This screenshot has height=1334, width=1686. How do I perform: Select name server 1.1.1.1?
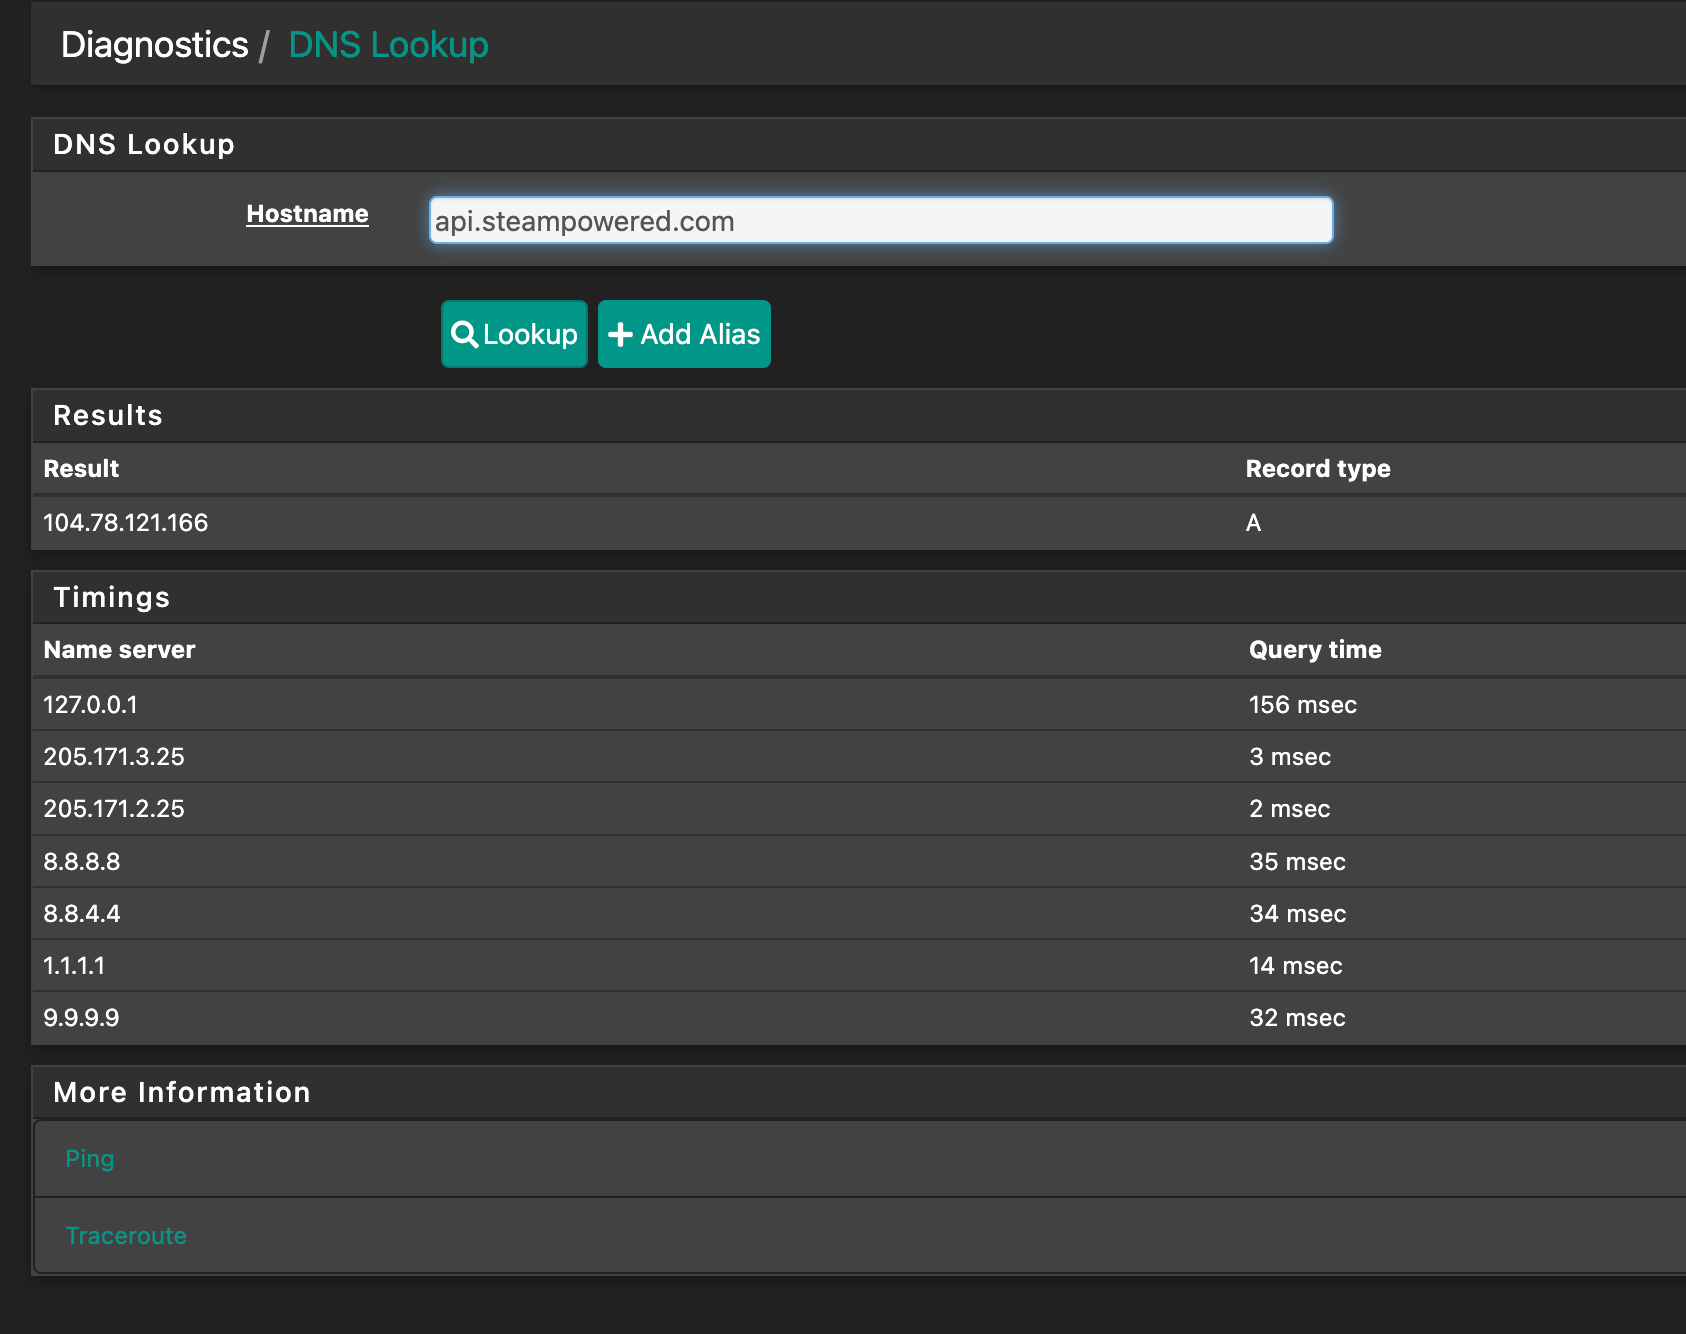pyautogui.click(x=74, y=966)
